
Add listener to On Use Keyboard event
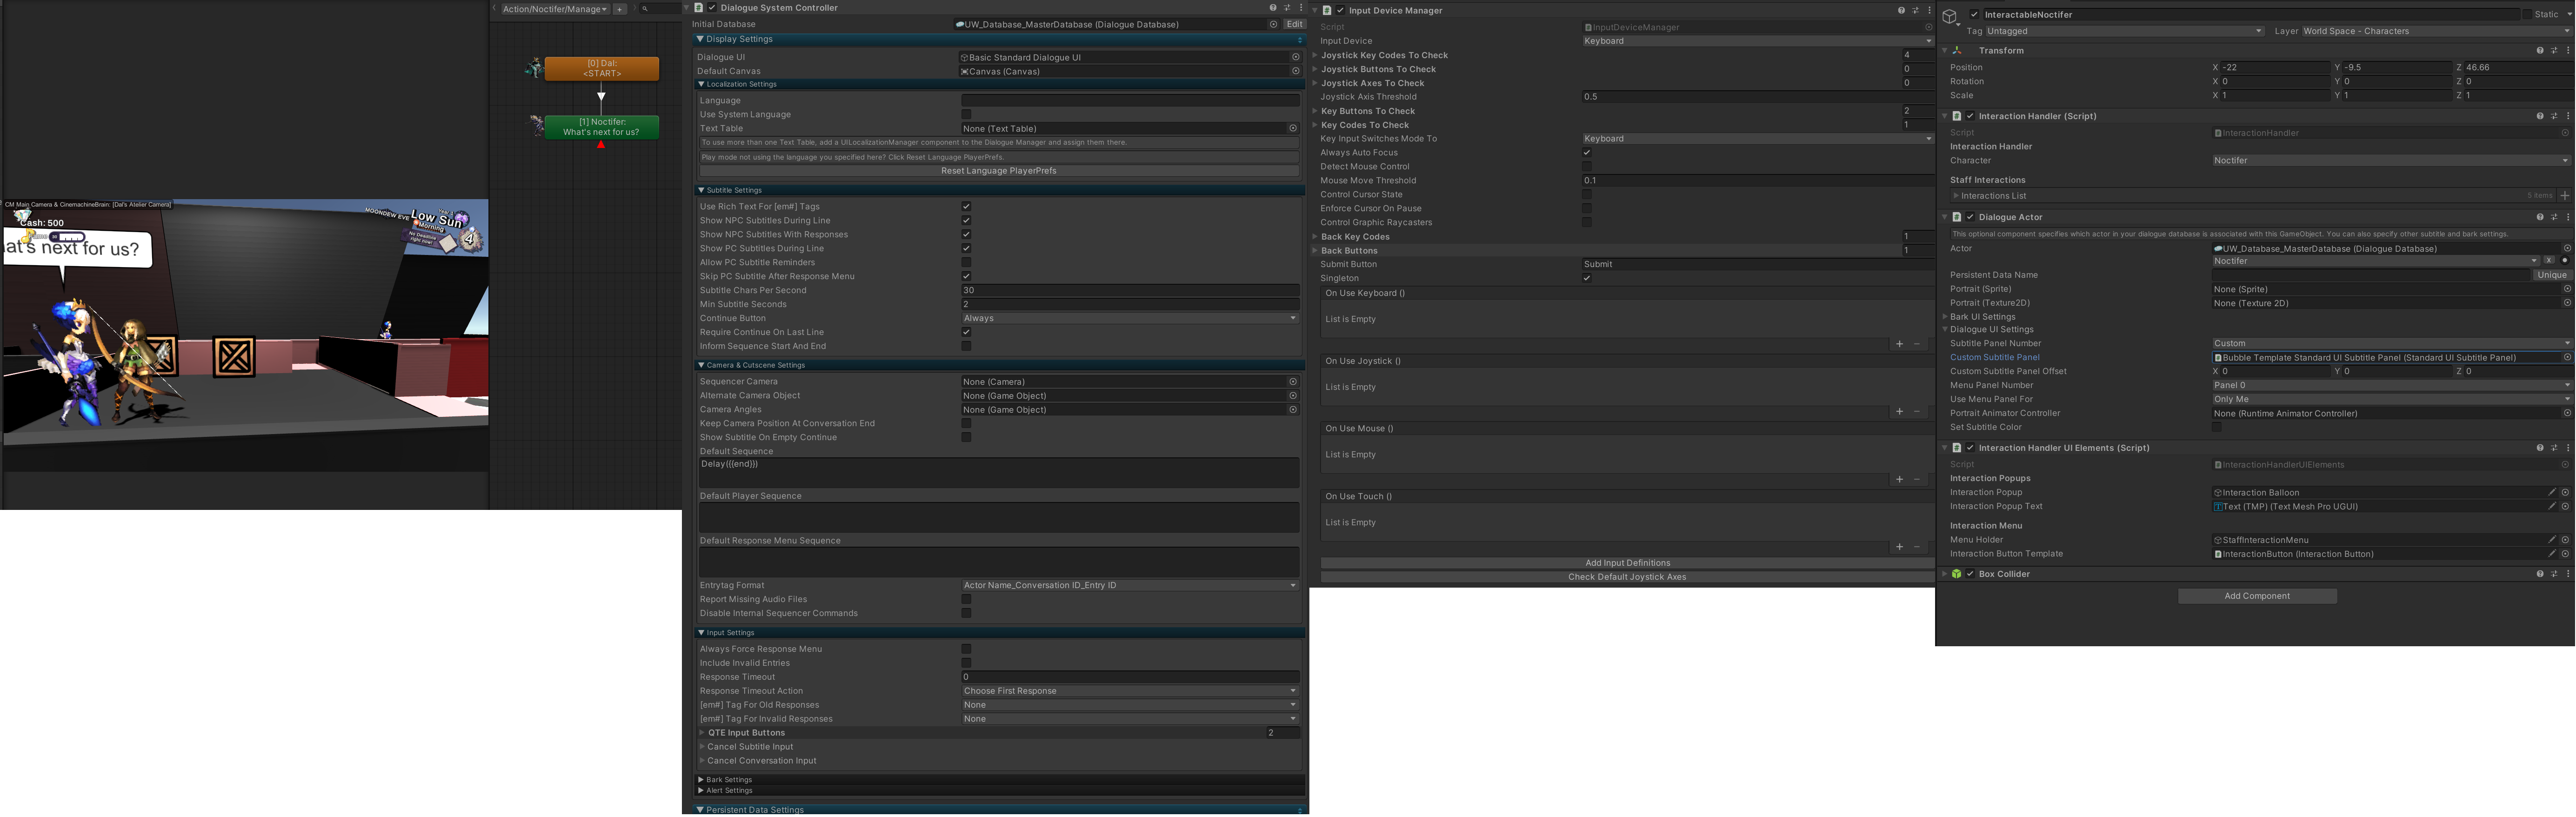point(1899,344)
